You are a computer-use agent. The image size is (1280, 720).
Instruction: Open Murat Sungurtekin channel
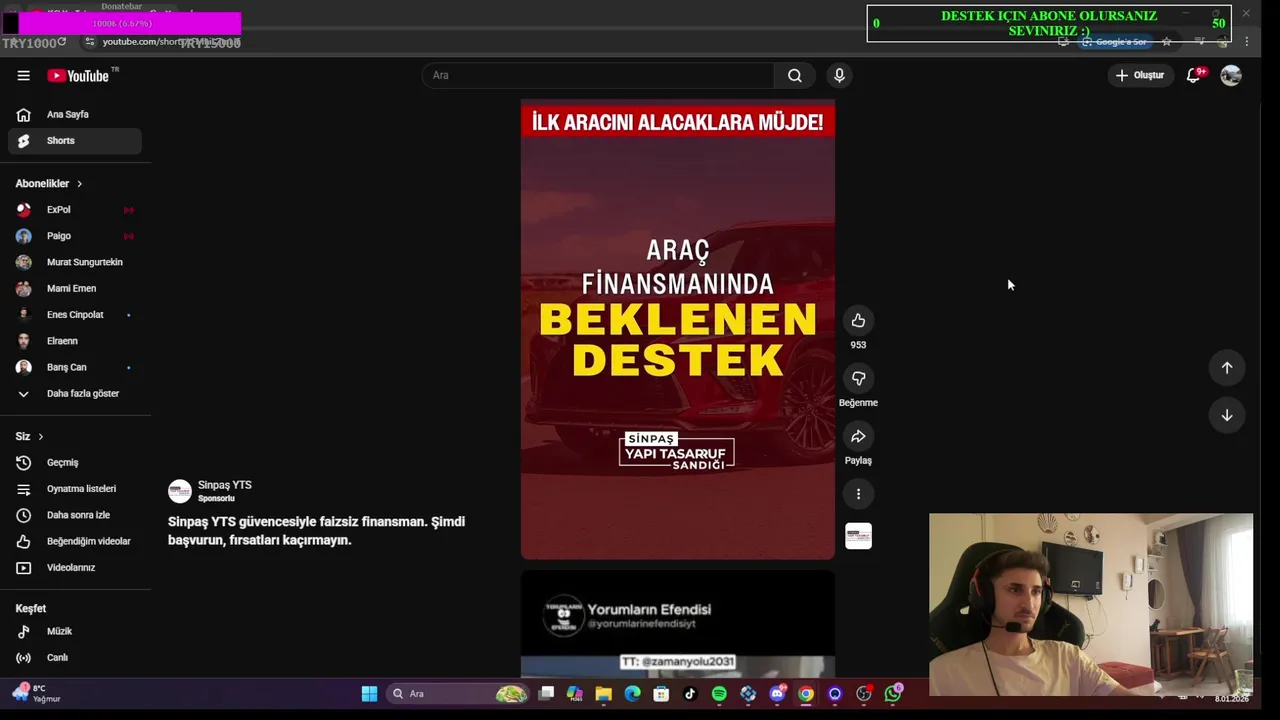coord(75,262)
